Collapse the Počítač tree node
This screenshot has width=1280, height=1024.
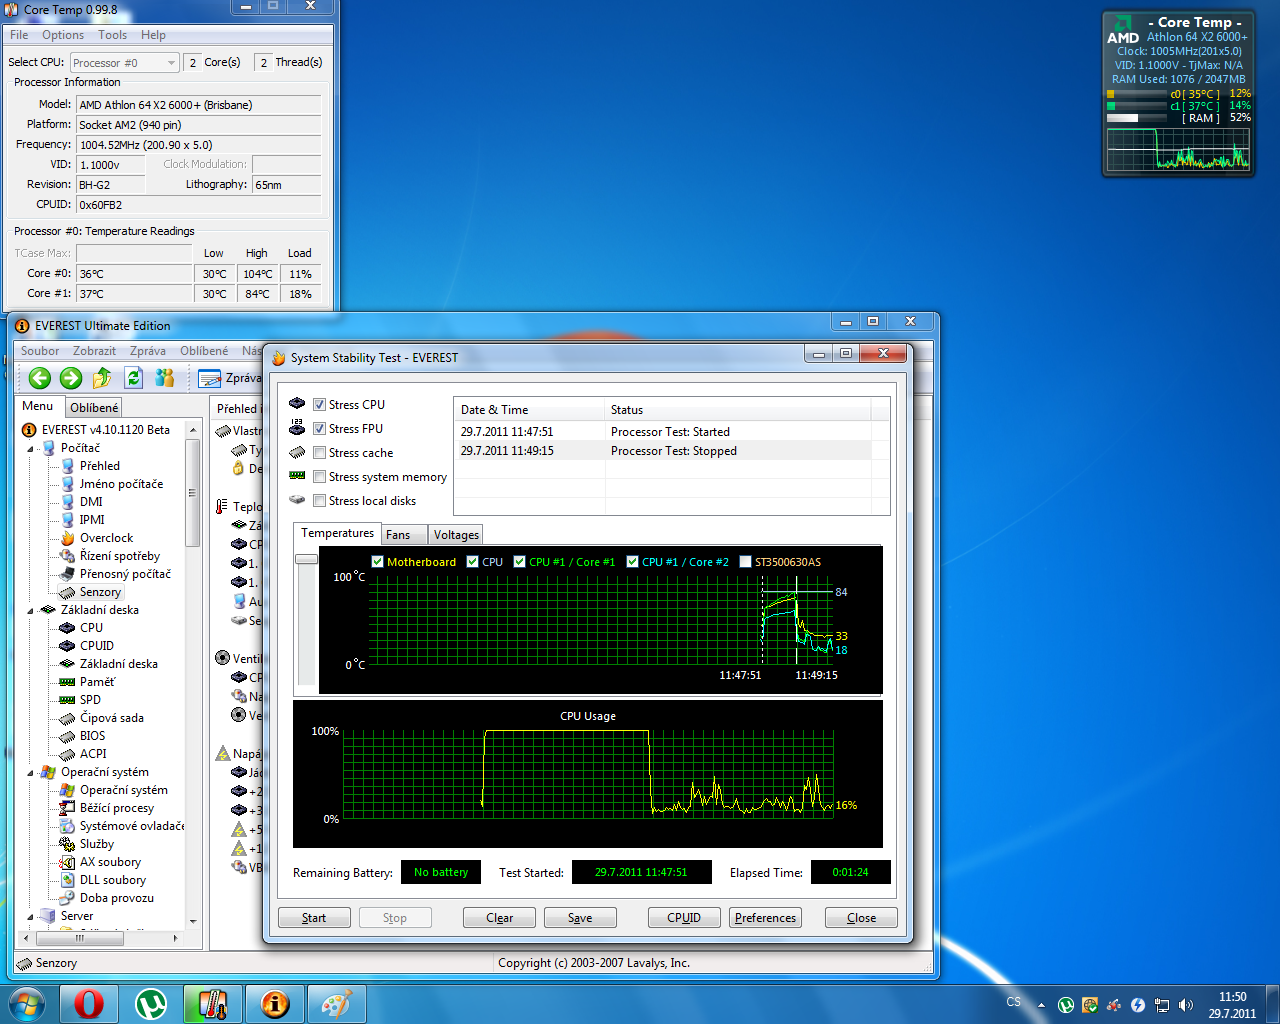[x=30, y=449]
